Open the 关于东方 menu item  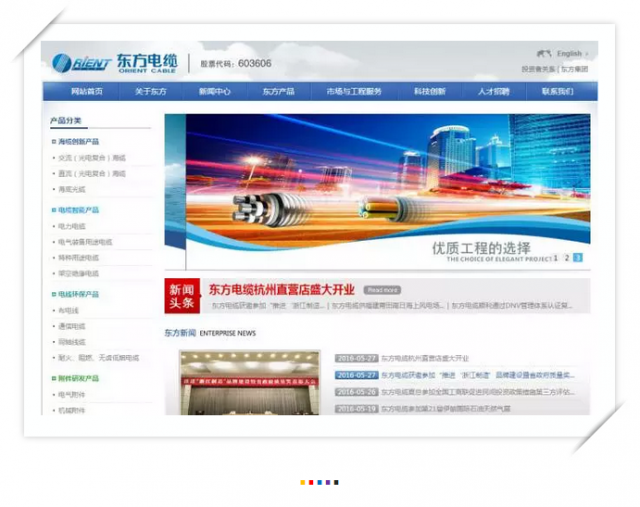coord(151,91)
